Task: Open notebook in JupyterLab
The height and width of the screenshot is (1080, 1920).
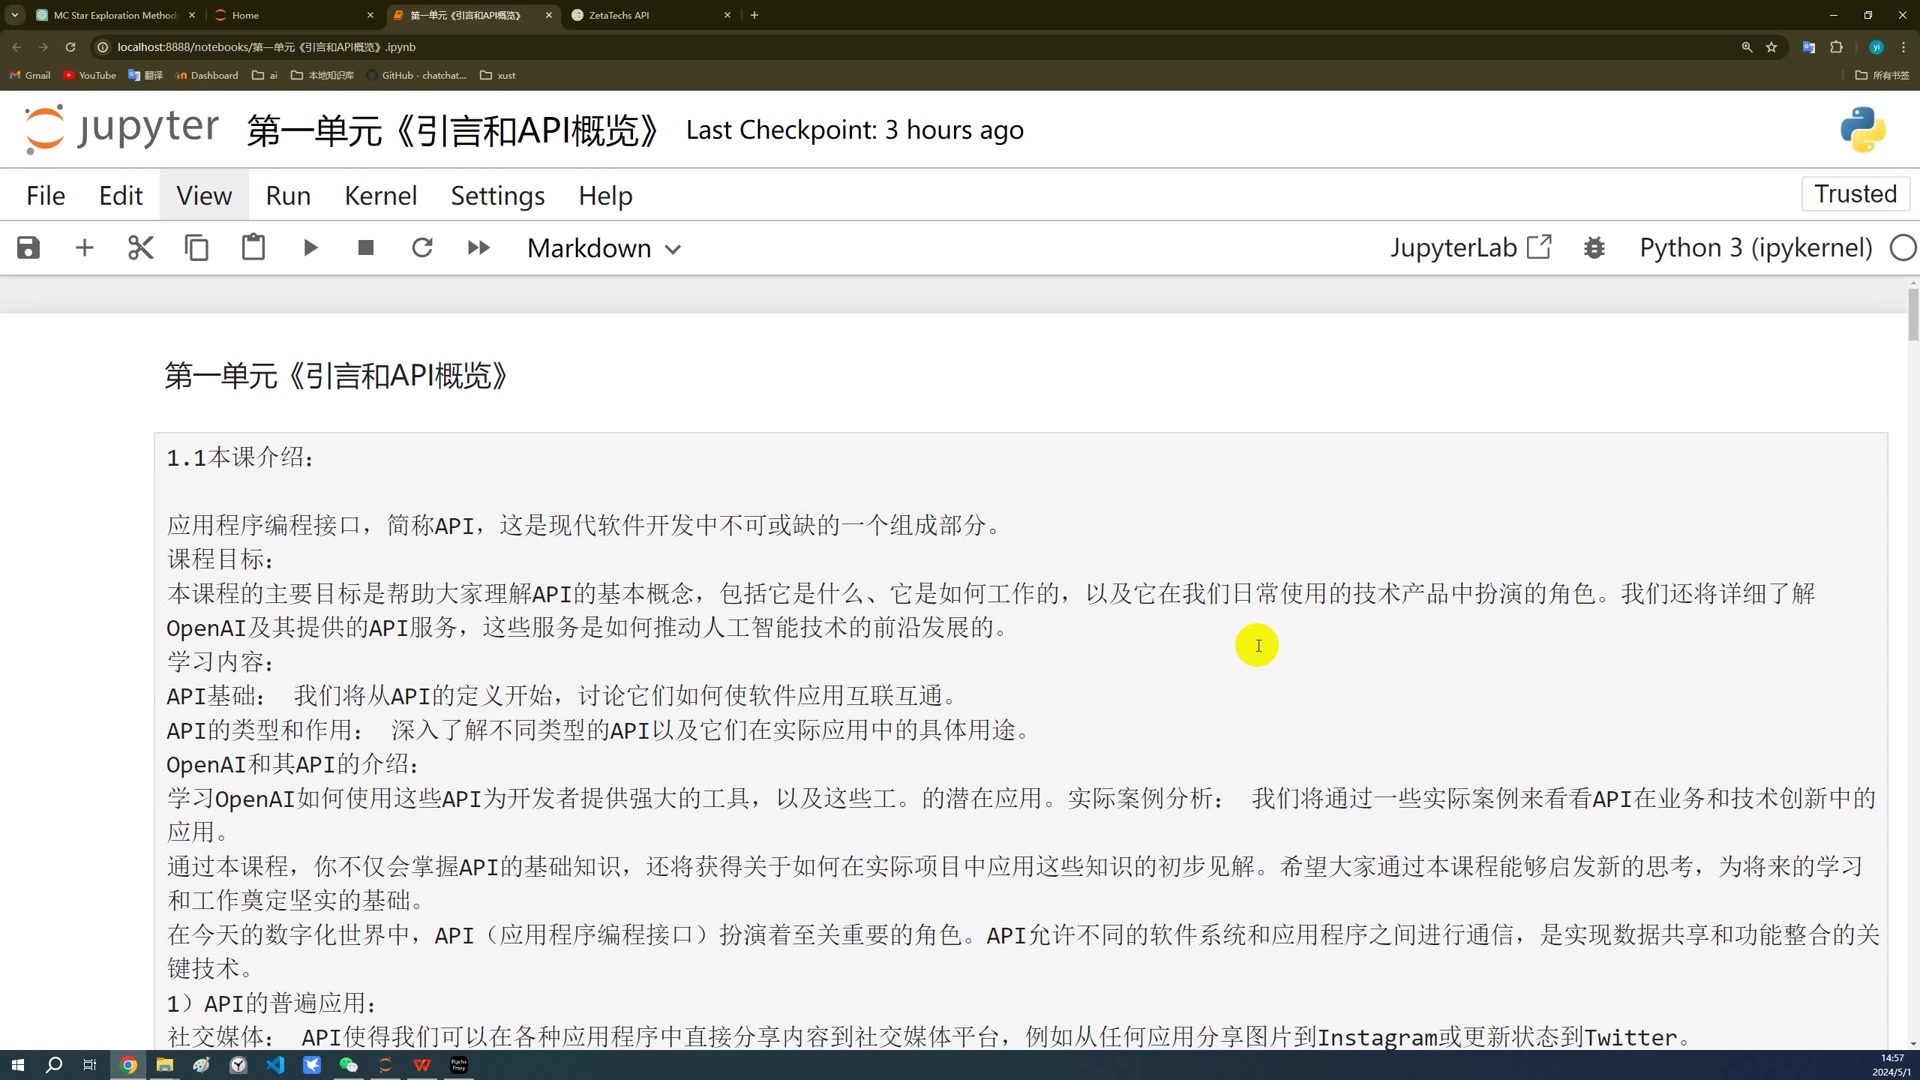Action: click(1470, 248)
